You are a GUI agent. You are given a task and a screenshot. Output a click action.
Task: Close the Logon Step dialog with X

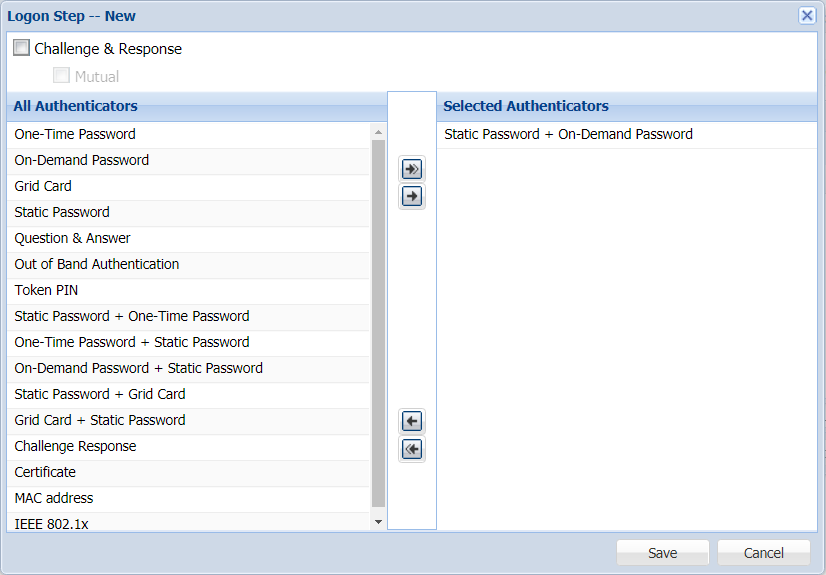pyautogui.click(x=807, y=15)
